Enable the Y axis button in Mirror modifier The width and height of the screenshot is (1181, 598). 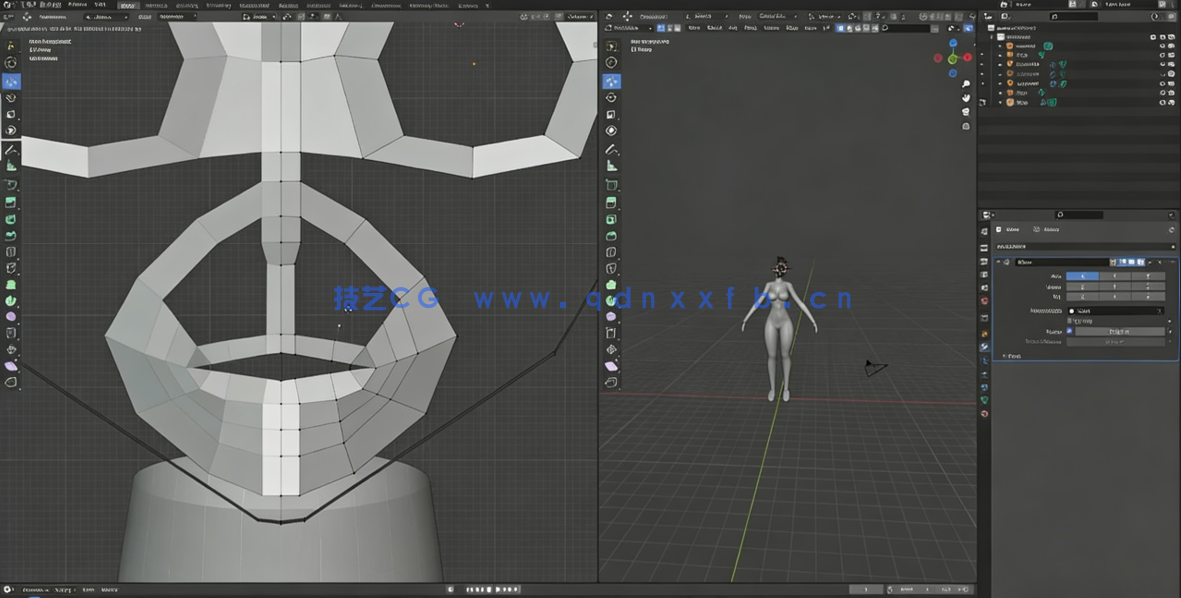coord(1115,276)
